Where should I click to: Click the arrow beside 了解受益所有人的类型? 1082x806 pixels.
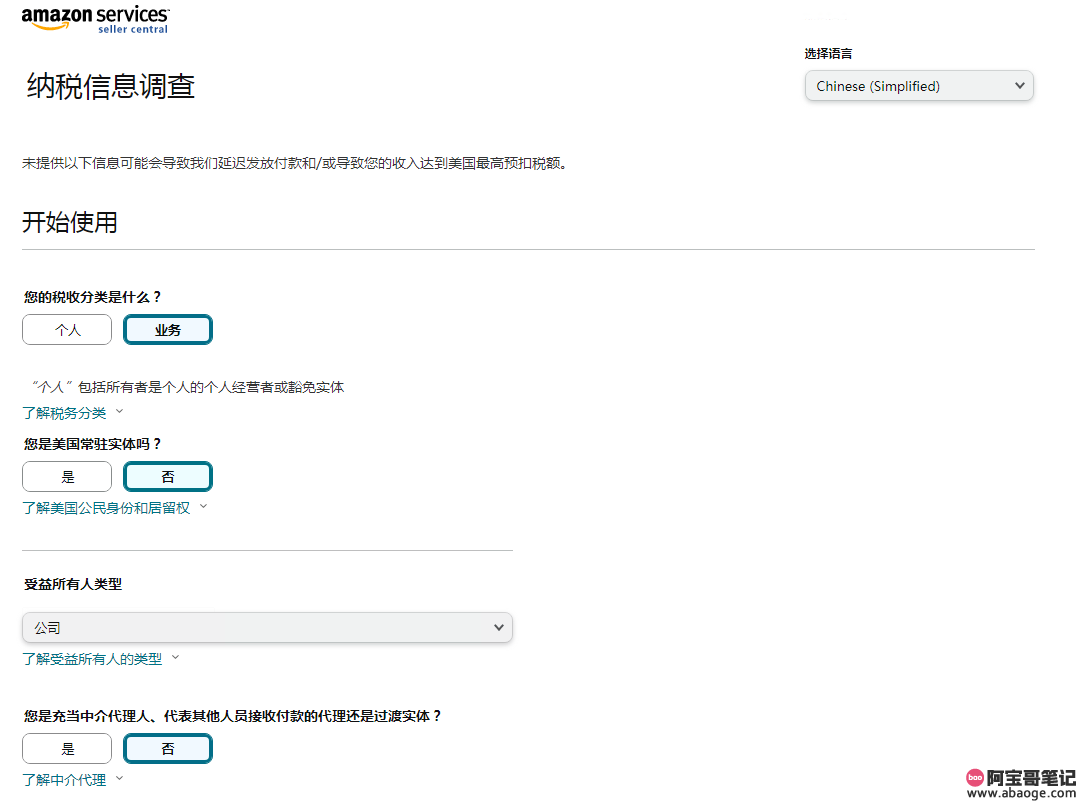coord(176,658)
